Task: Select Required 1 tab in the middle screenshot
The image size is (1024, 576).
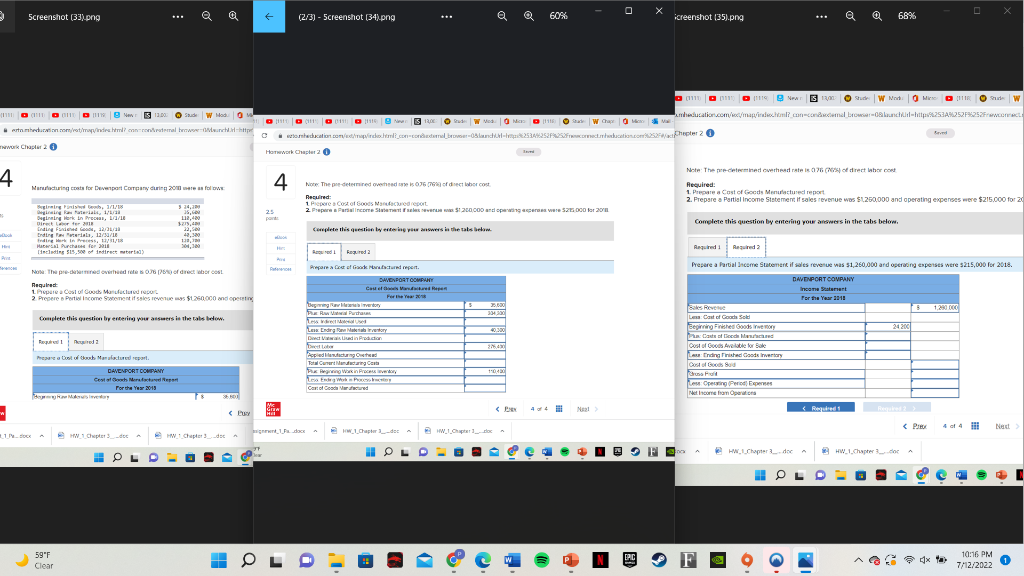Action: [x=324, y=252]
